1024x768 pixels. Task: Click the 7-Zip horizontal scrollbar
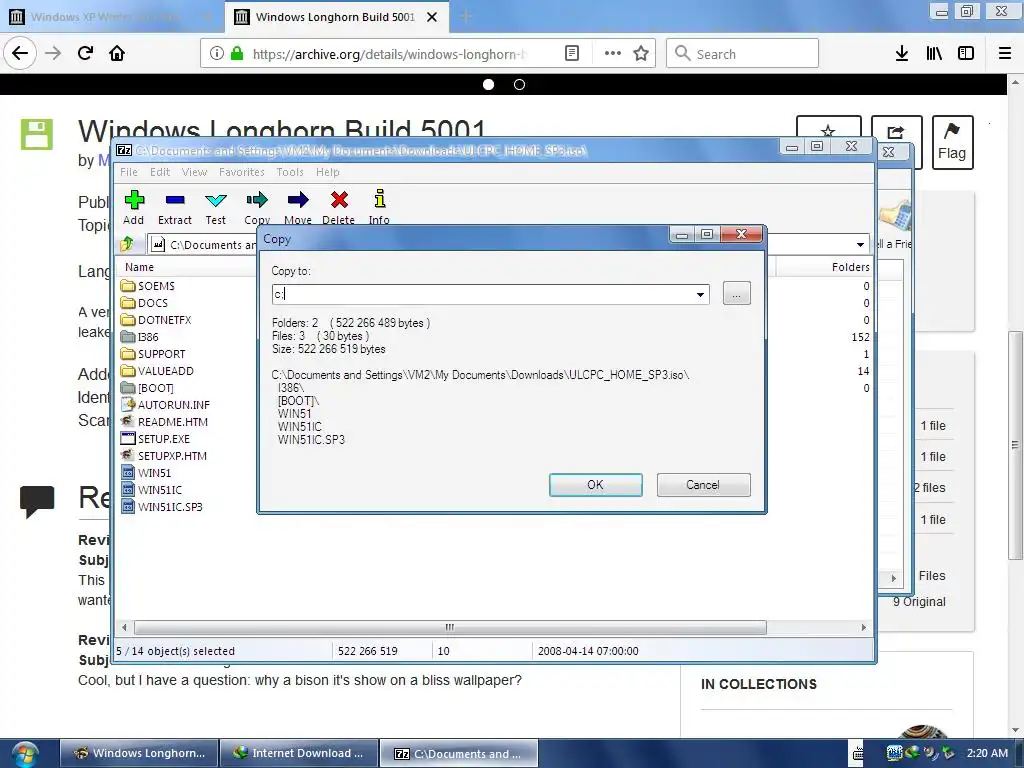click(x=451, y=628)
